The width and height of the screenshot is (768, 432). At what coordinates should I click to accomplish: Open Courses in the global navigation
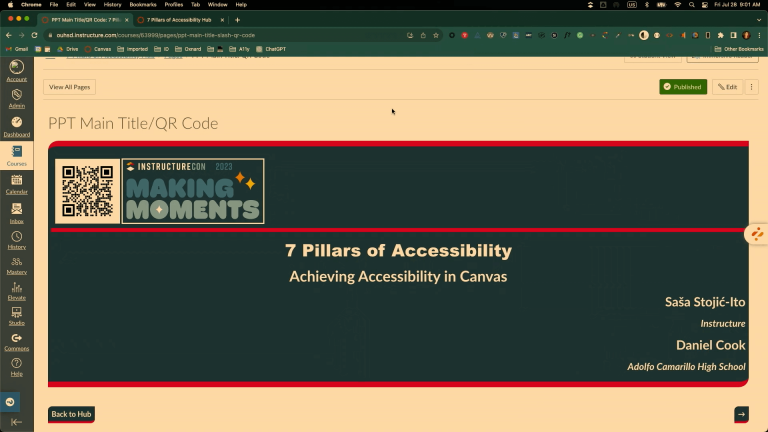tap(17, 156)
